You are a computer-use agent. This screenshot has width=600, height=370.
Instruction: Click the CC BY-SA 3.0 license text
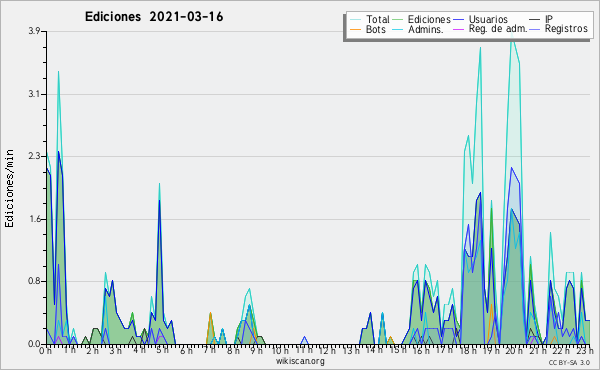pyautogui.click(x=569, y=362)
